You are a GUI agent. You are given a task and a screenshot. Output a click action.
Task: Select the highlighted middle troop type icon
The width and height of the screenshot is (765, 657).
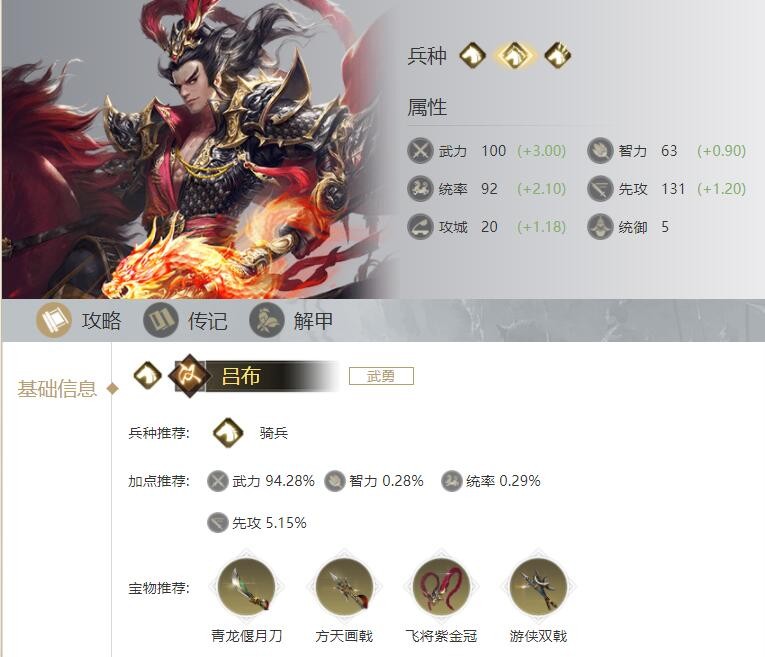[515, 55]
